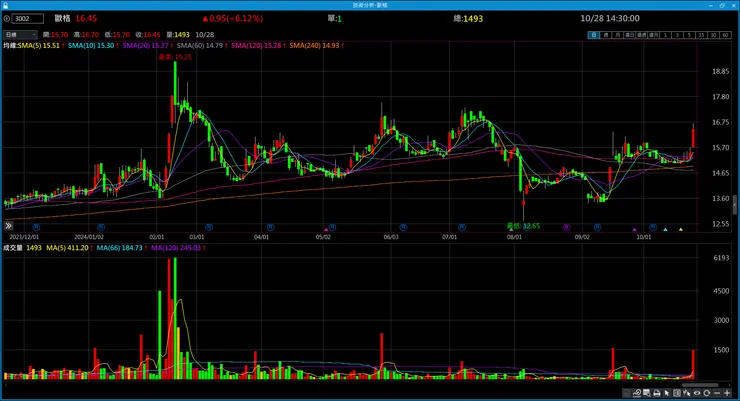Viewport: 740px width, 401px height.
Task: Click the event marker near 2023/12/01
Action: pyautogui.click(x=36, y=227)
